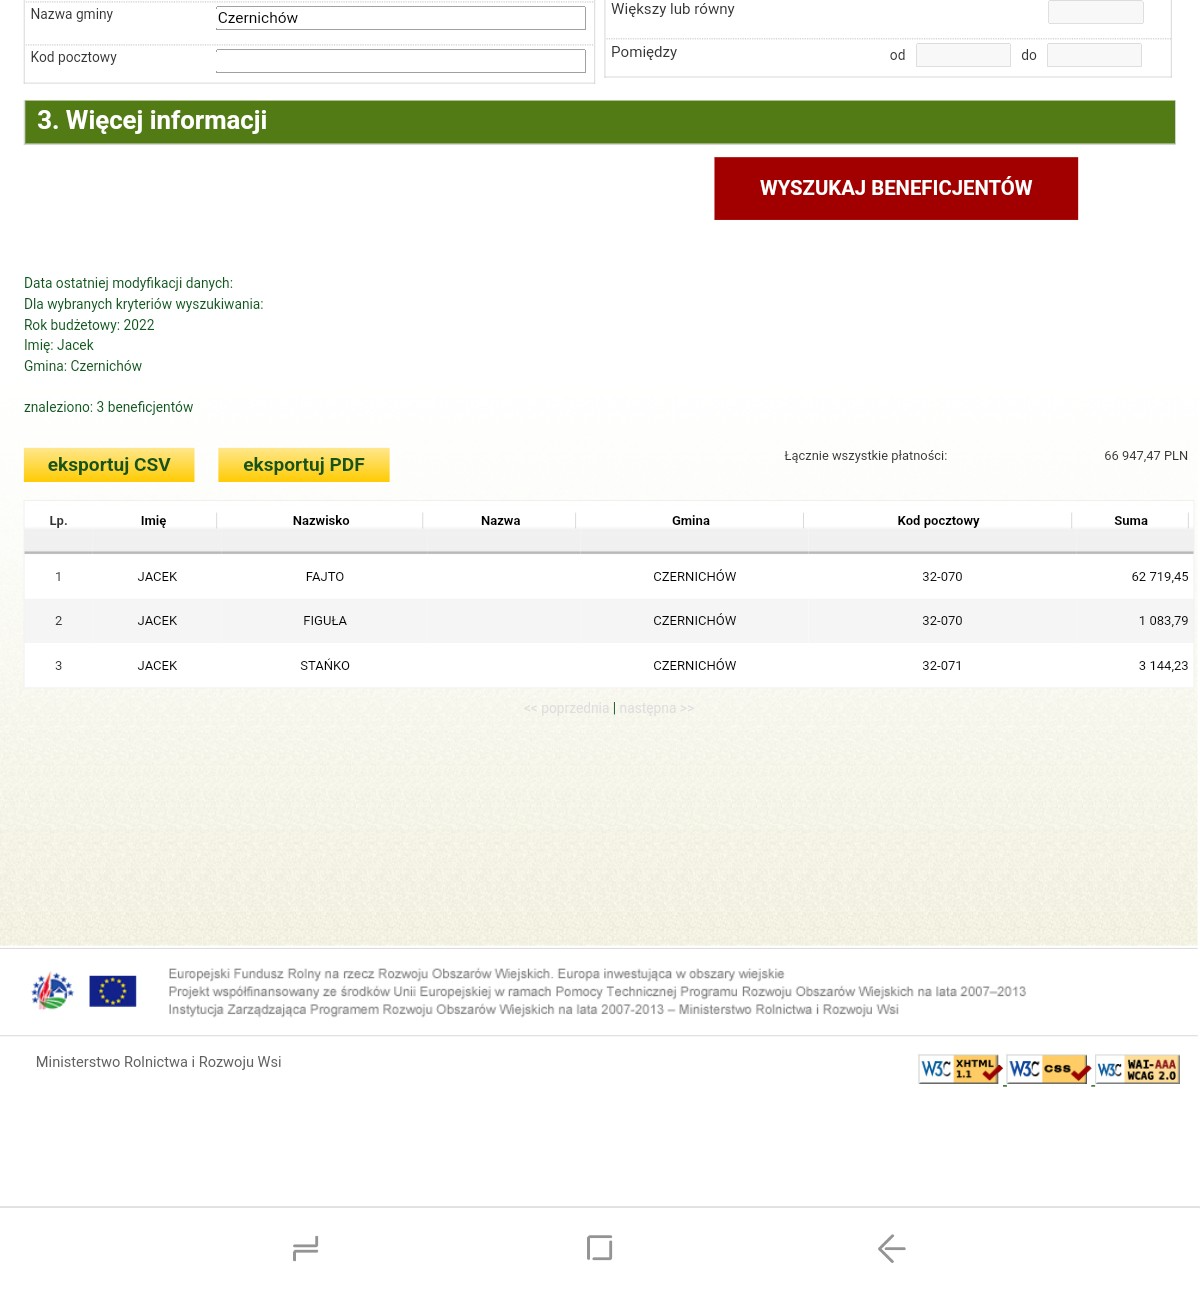Click the Większy lub równy amount field
This screenshot has height=1290, width=1200.
(x=1095, y=12)
